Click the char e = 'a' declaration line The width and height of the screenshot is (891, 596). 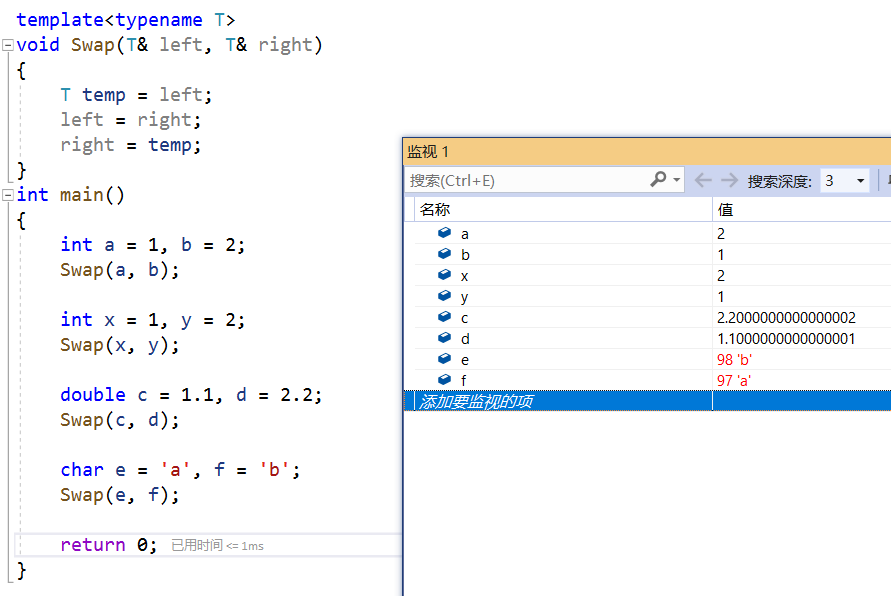point(180,470)
